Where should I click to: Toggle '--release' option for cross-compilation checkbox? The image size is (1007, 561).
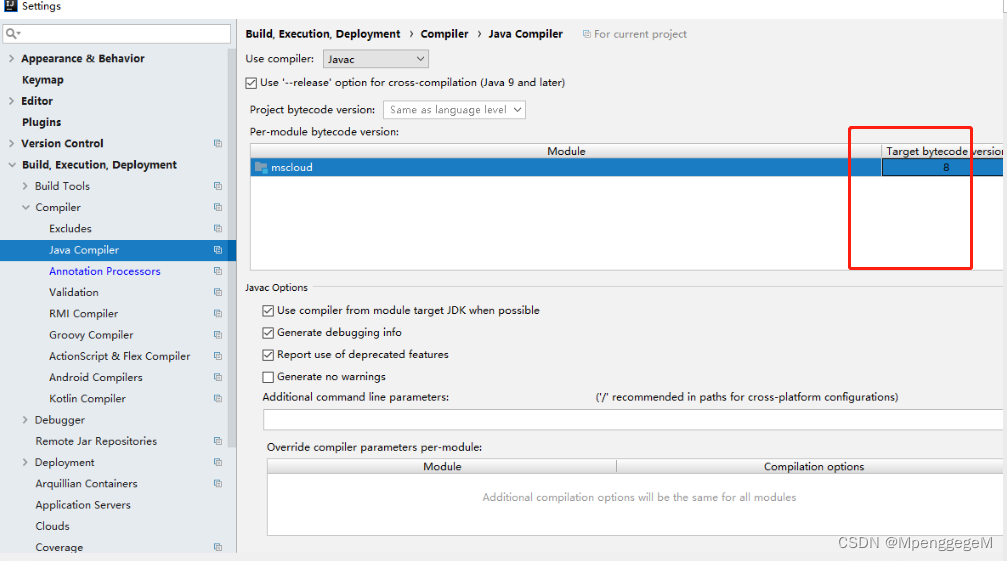[251, 83]
